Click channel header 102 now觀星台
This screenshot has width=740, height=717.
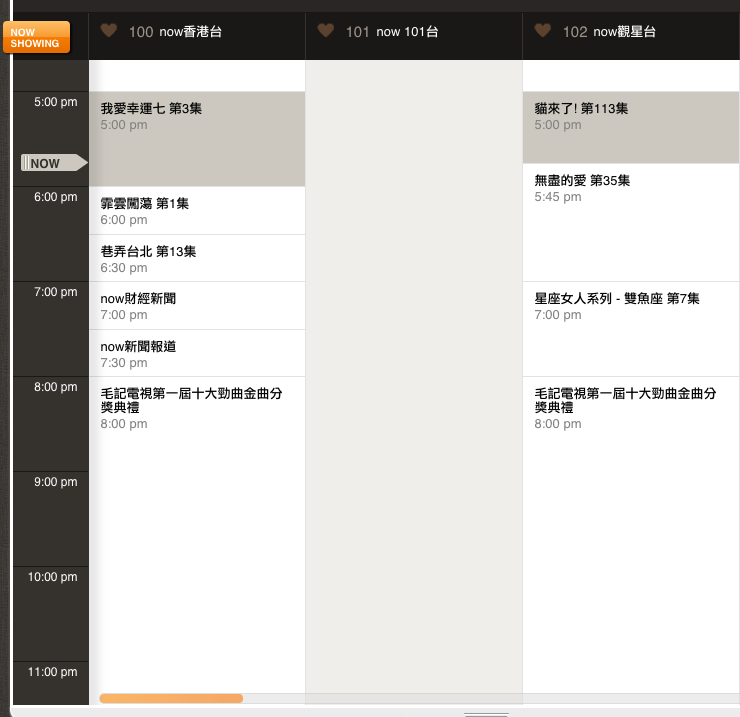click(x=624, y=32)
